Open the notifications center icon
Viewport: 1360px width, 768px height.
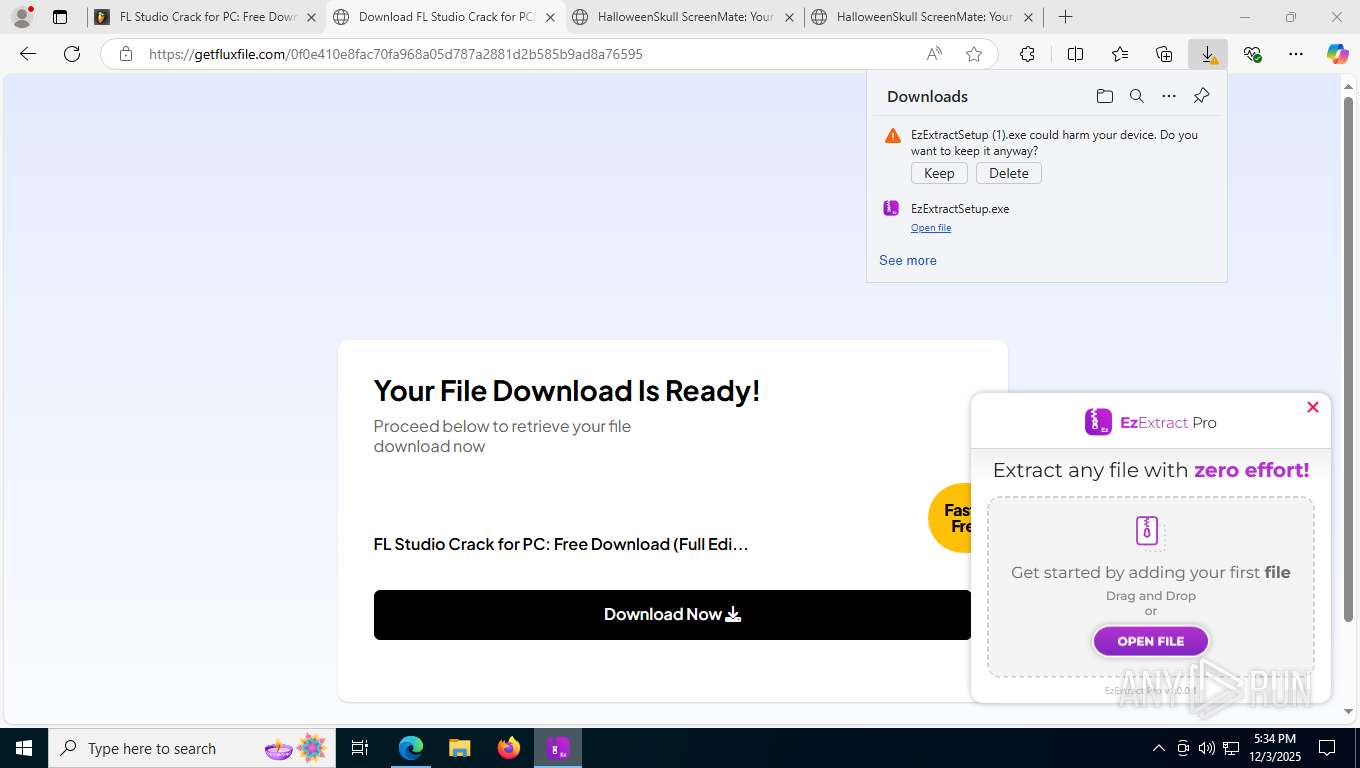1327,748
